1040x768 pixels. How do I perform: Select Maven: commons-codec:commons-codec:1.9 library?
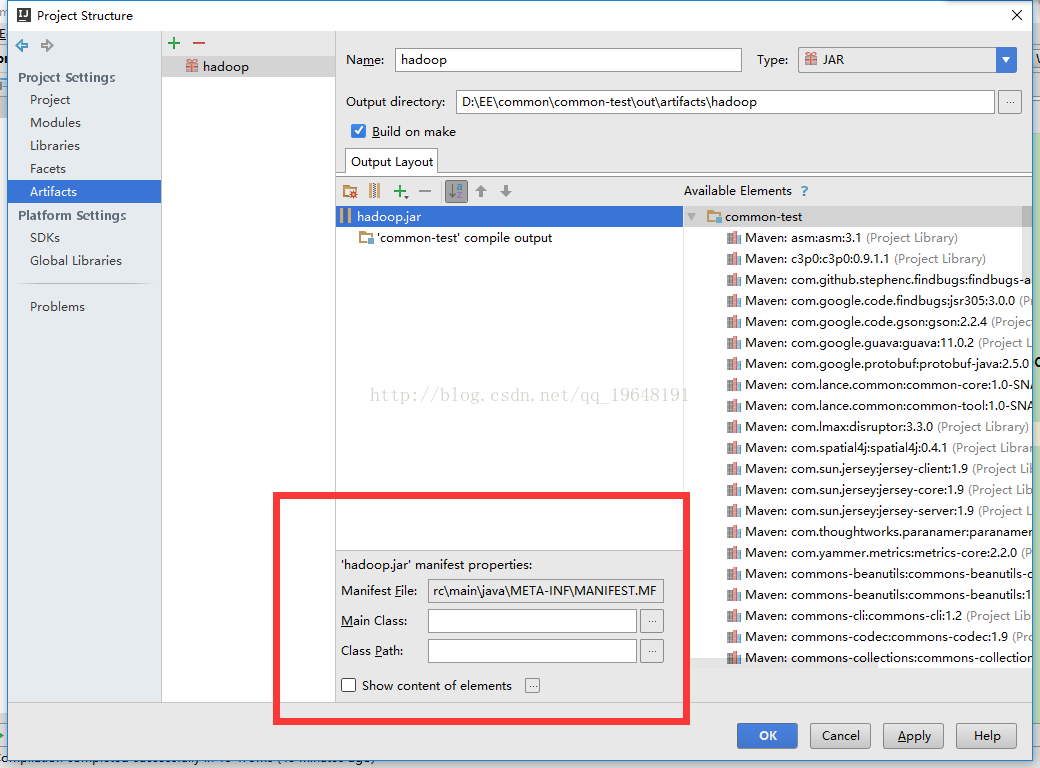click(x=878, y=637)
